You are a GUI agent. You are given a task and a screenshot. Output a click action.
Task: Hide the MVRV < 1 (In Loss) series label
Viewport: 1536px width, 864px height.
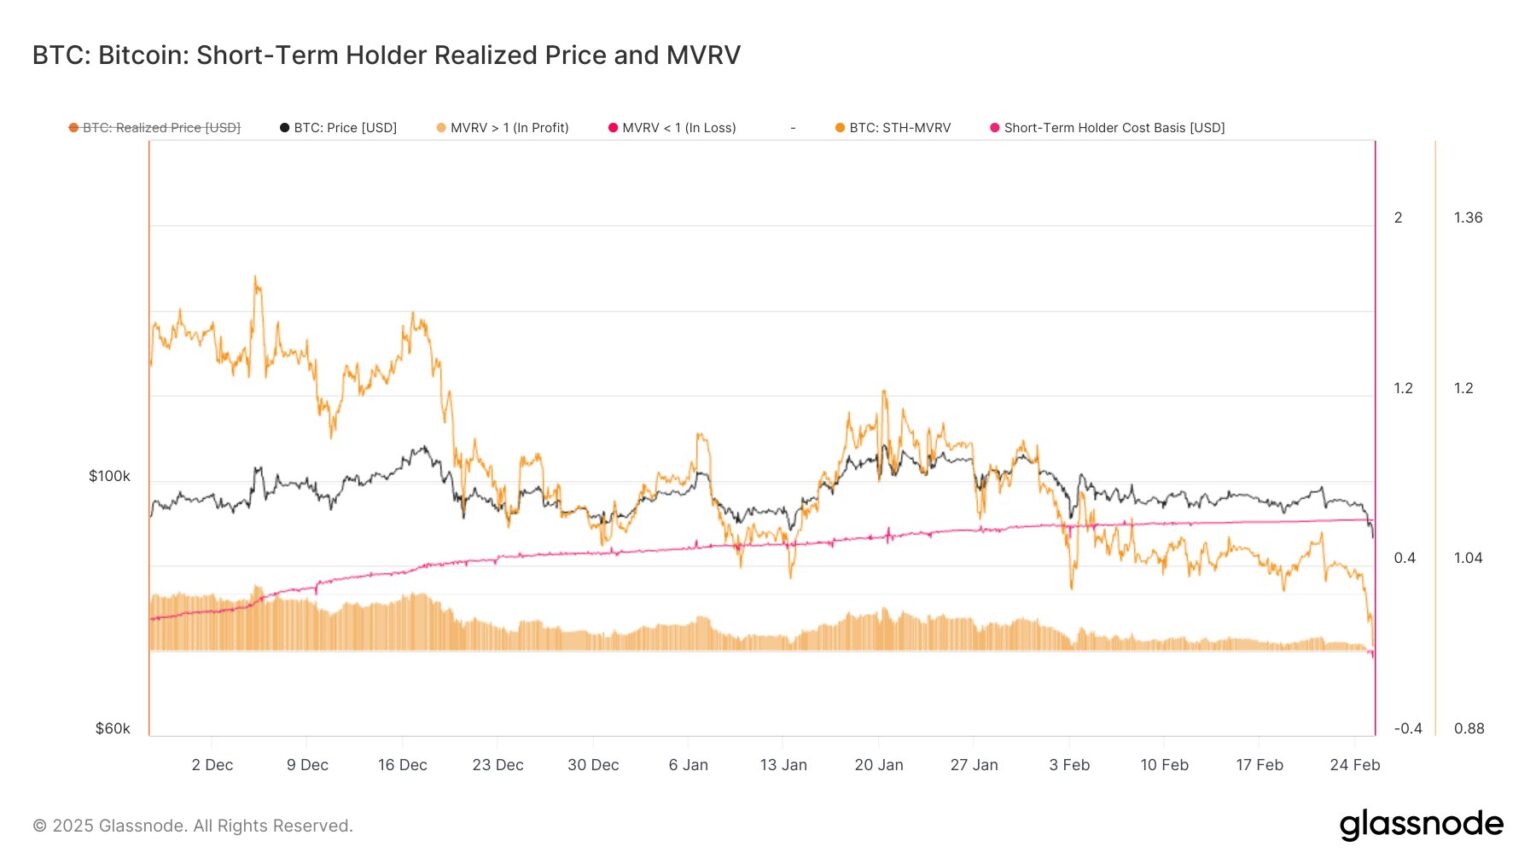click(679, 128)
